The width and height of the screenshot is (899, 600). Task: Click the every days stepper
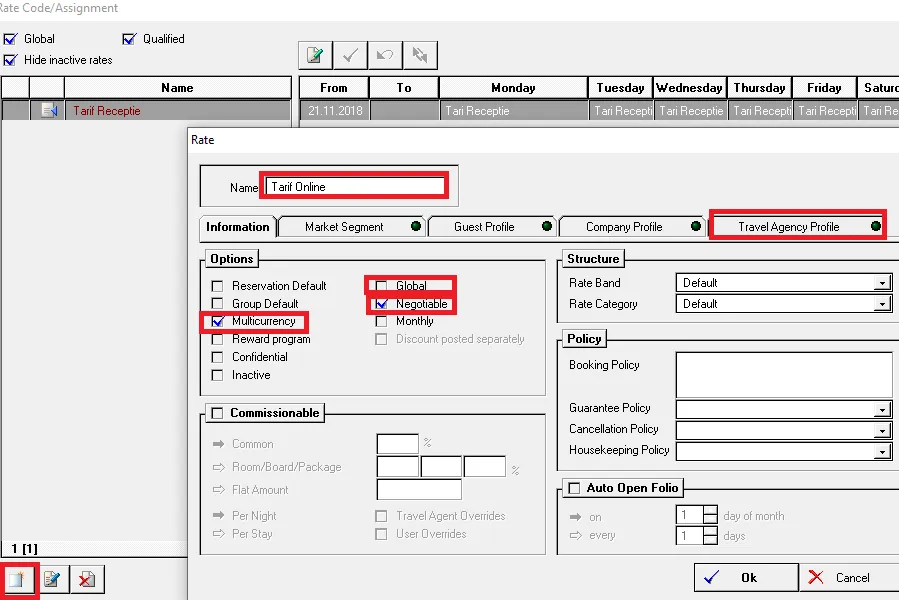(710, 535)
